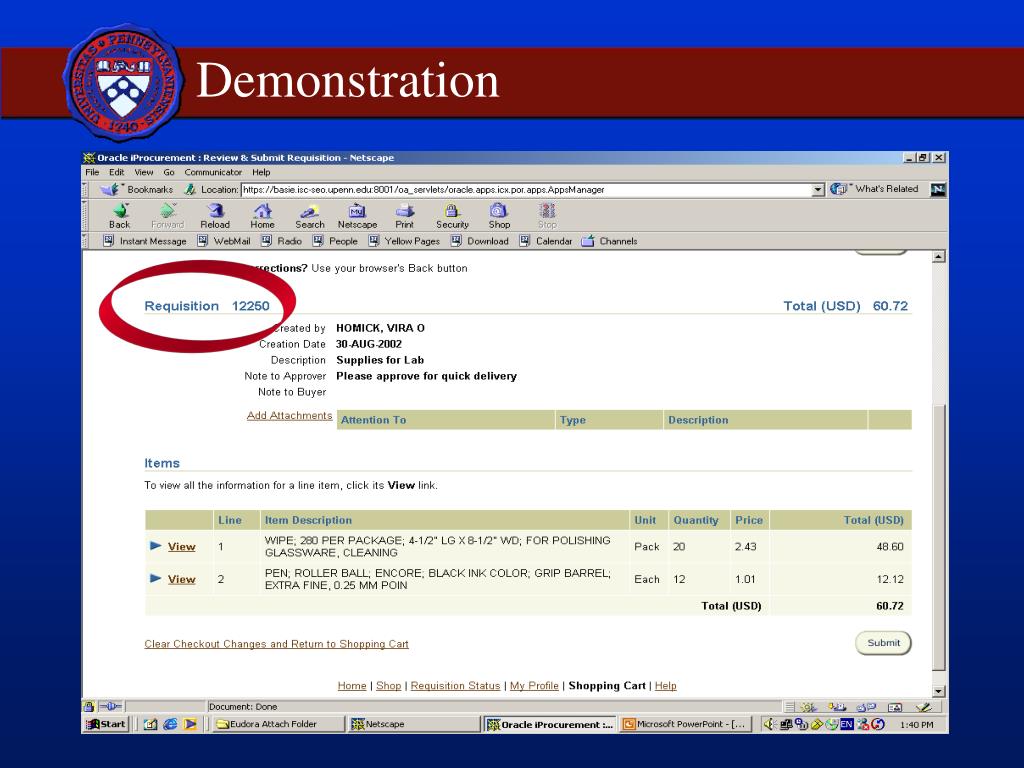The width and height of the screenshot is (1024, 768).
Task: Open WebMail in personal toolbar
Action: [x=224, y=241]
